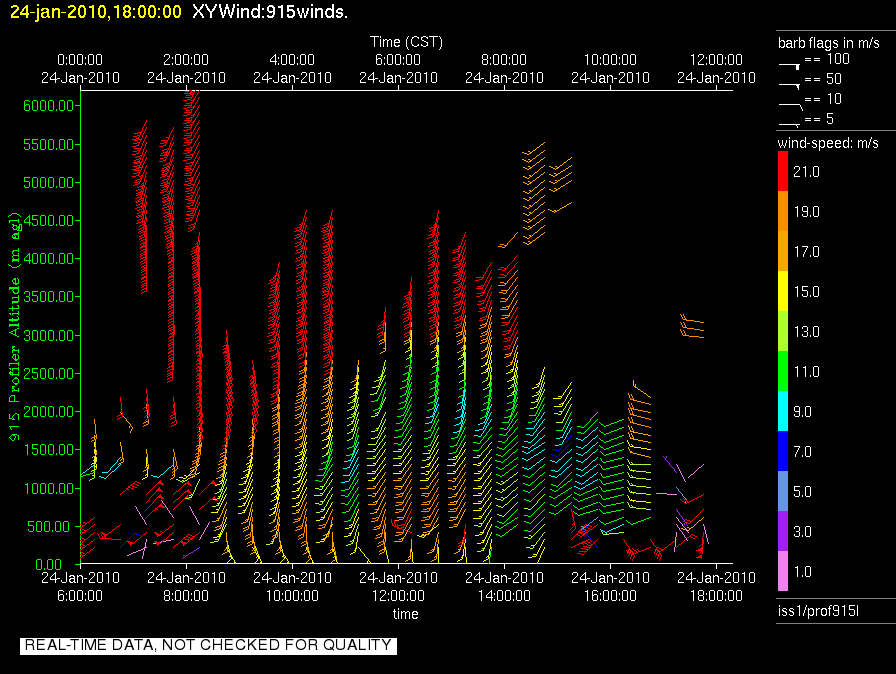Click the orange 19.0 m/s color band

[783, 211]
